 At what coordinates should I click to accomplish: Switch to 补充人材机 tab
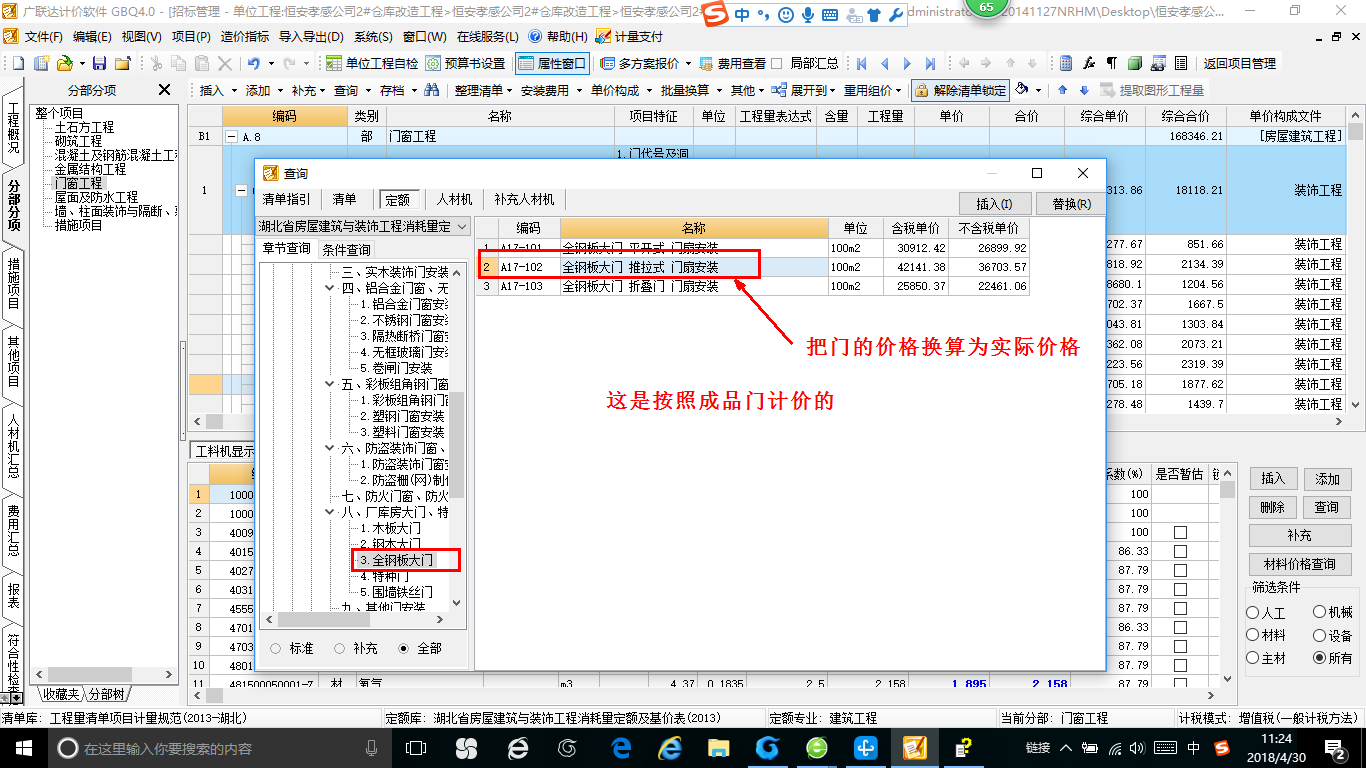(x=524, y=199)
